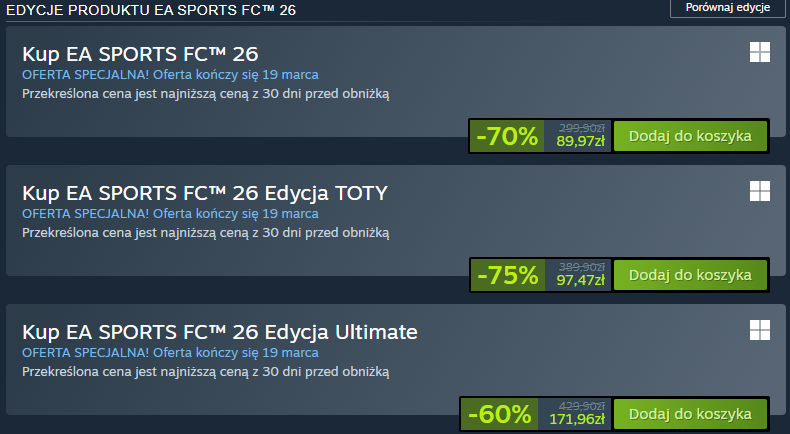Click the -60% discount badge
Screen dimensions: 790x434
coord(498,413)
